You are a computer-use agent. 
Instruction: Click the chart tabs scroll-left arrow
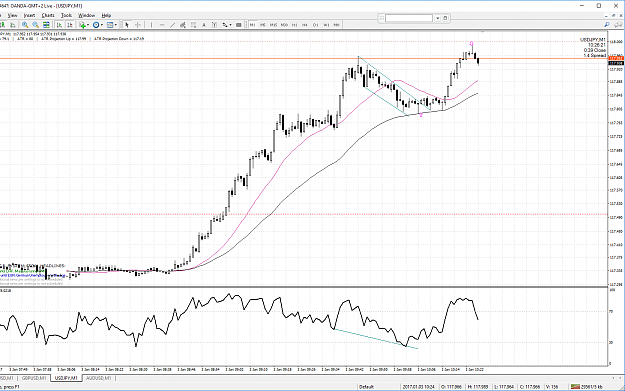click(613, 378)
